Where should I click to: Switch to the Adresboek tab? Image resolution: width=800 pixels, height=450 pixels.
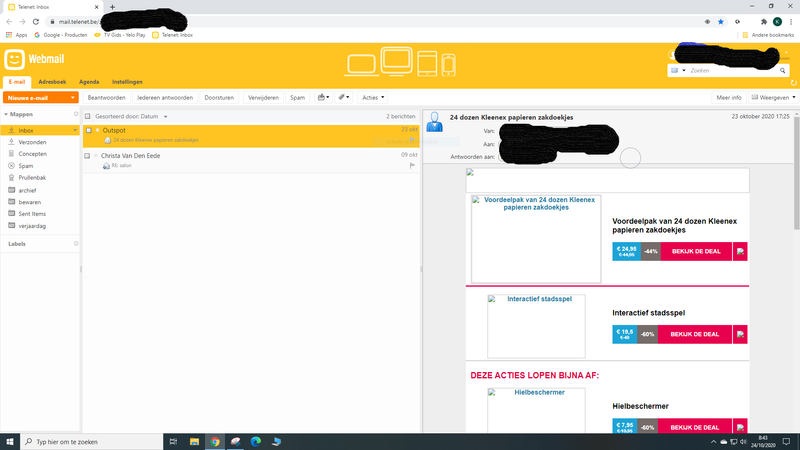(x=51, y=81)
